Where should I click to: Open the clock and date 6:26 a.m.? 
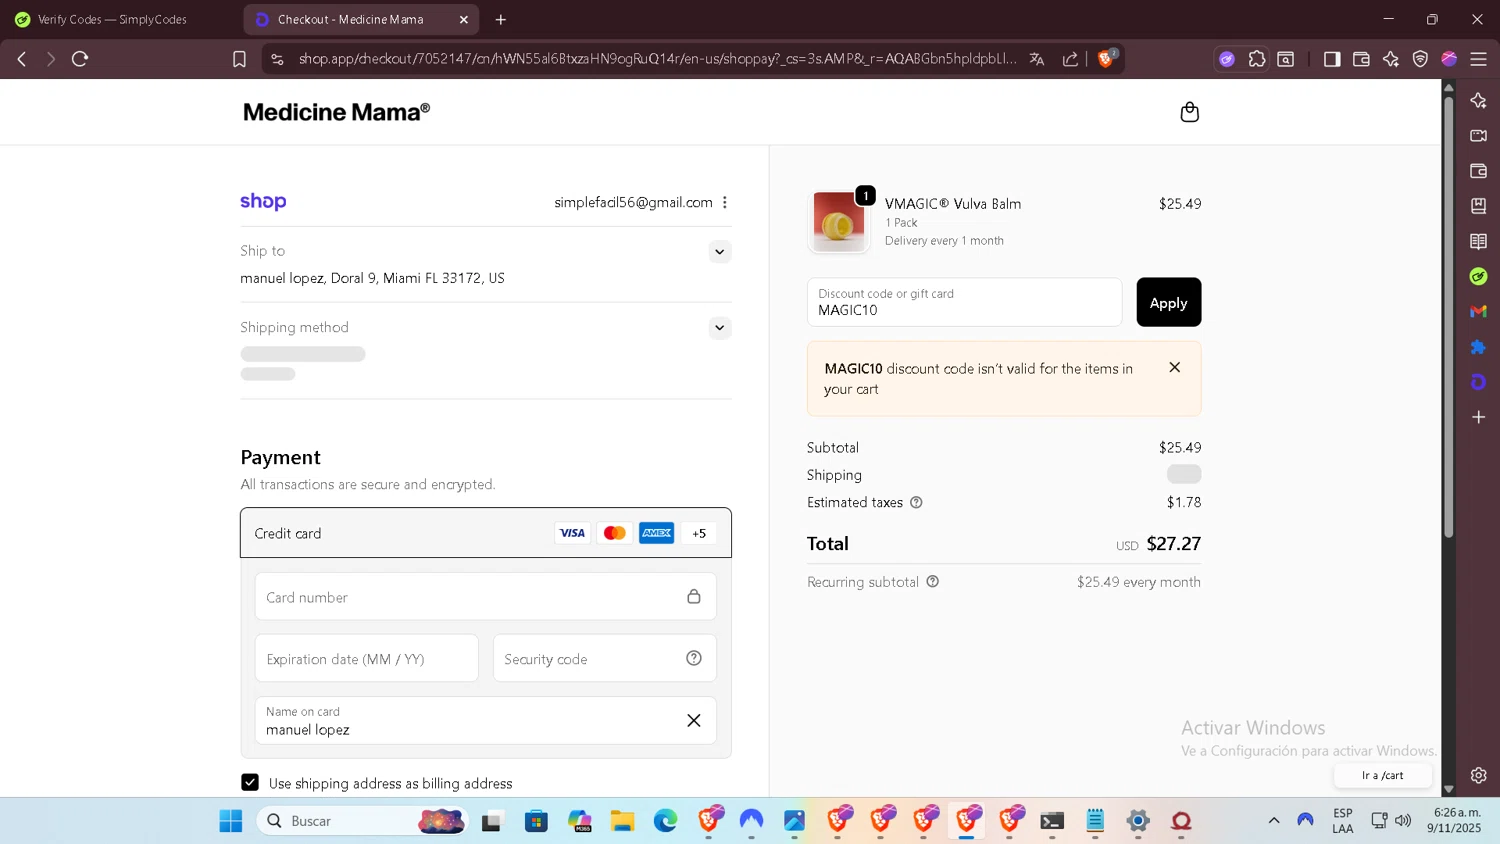pos(1454,821)
